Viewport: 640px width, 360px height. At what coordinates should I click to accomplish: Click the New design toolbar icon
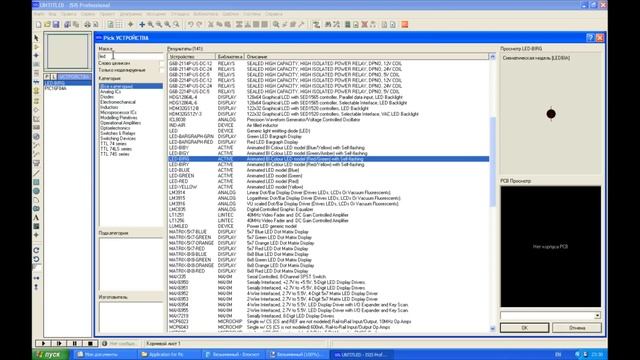tap(39, 25)
